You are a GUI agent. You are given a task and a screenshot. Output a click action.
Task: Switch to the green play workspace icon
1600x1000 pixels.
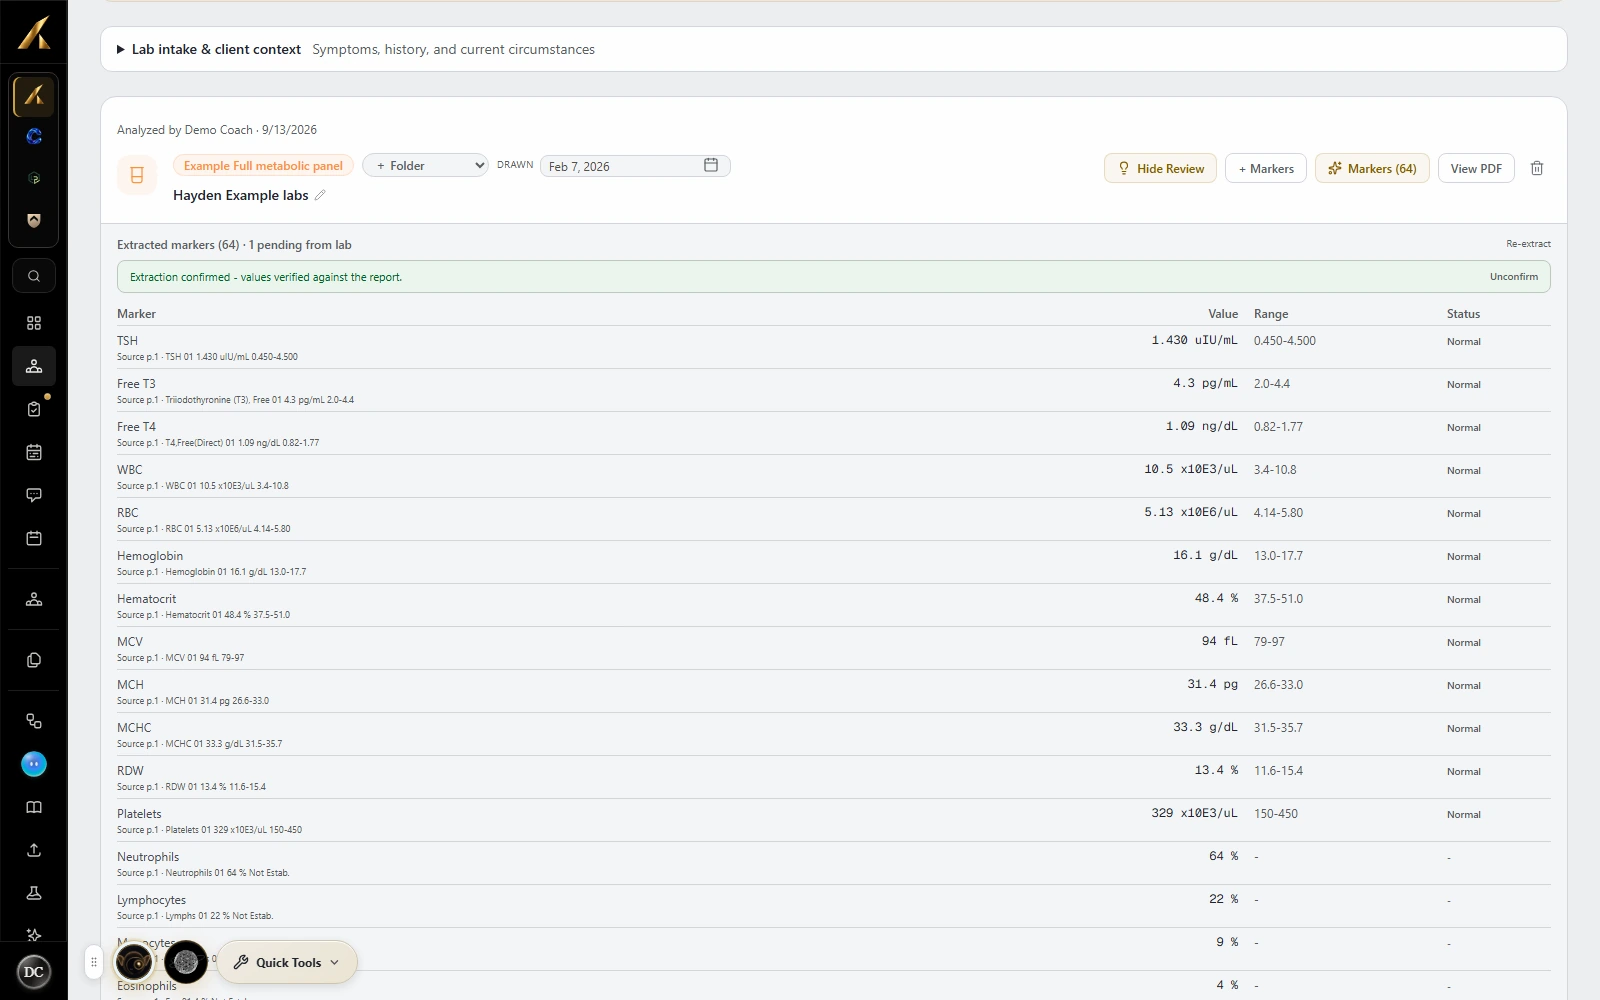click(x=34, y=179)
